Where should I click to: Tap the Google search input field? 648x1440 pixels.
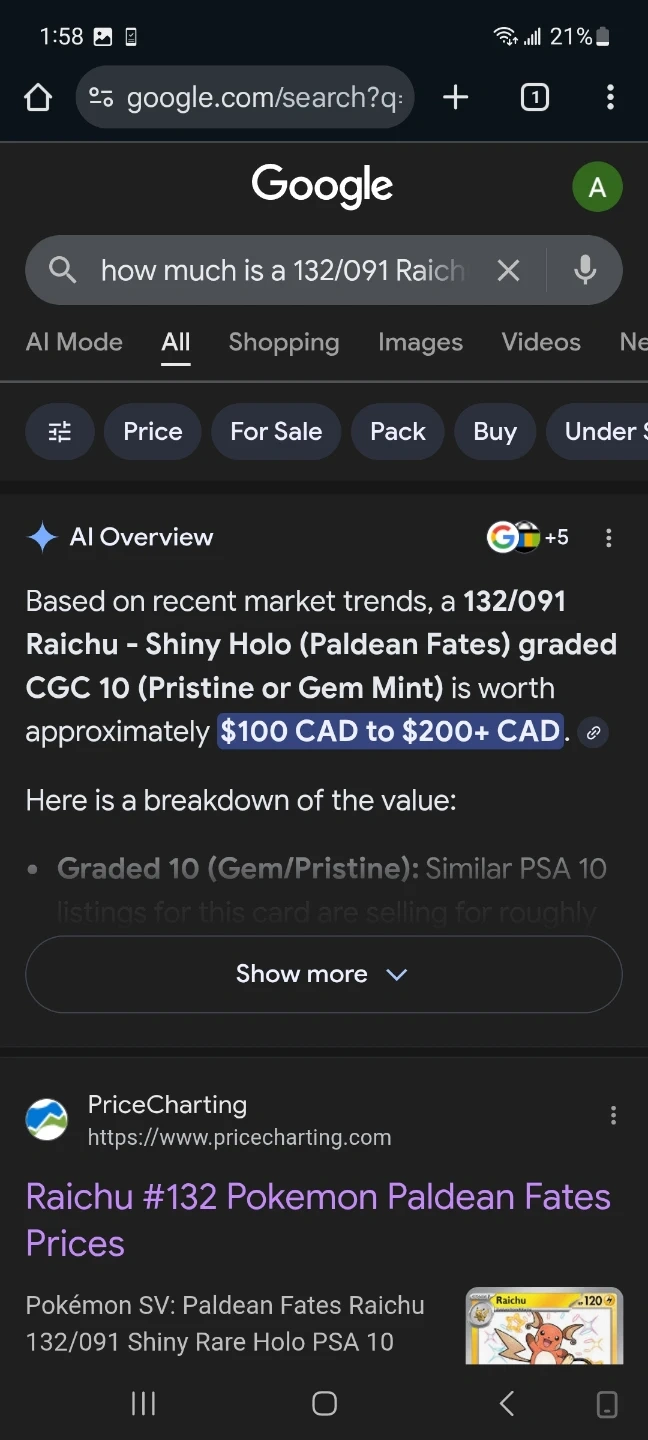[282, 270]
